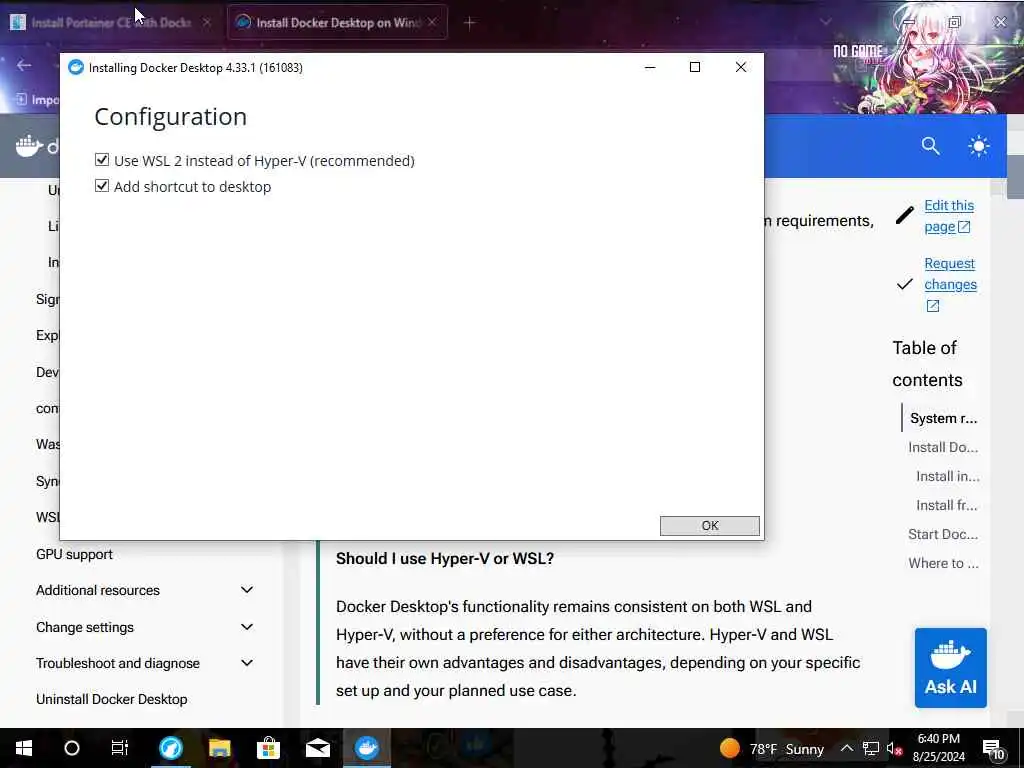This screenshot has width=1024, height=768.
Task: Open volume tray icon
Action: coord(894,748)
